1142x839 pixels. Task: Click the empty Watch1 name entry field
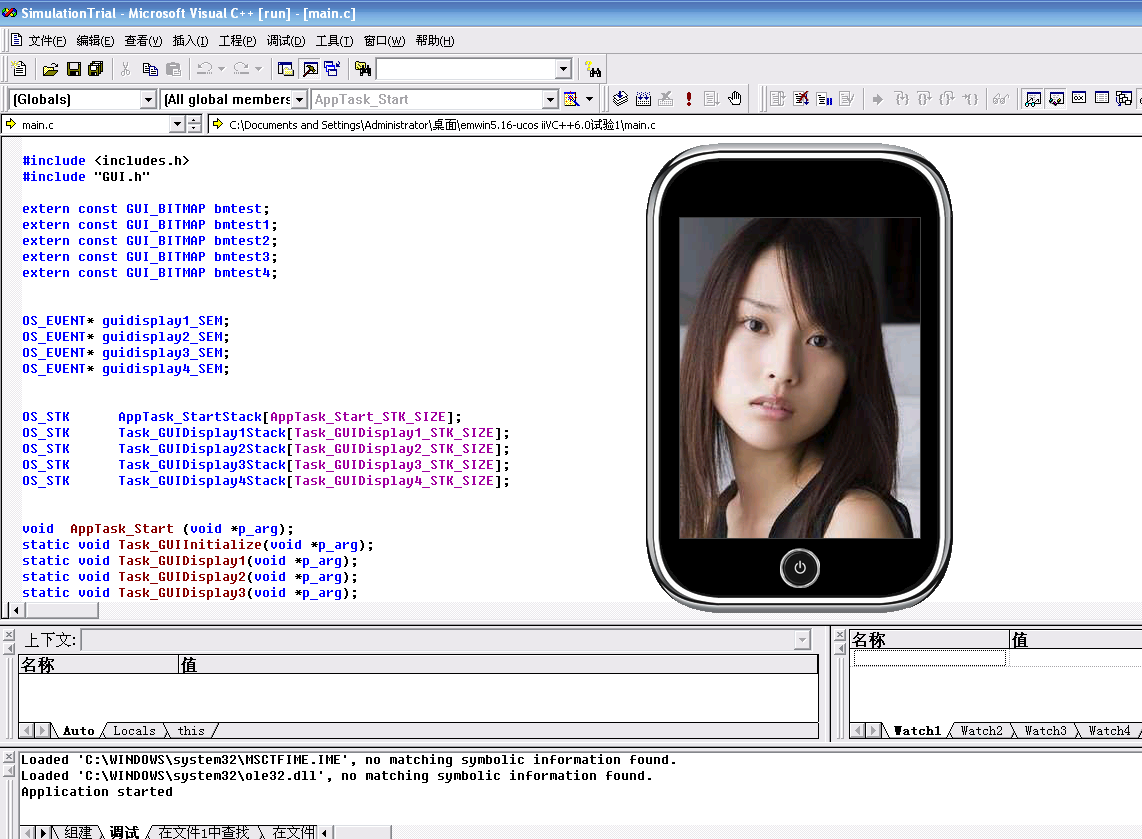(929, 658)
